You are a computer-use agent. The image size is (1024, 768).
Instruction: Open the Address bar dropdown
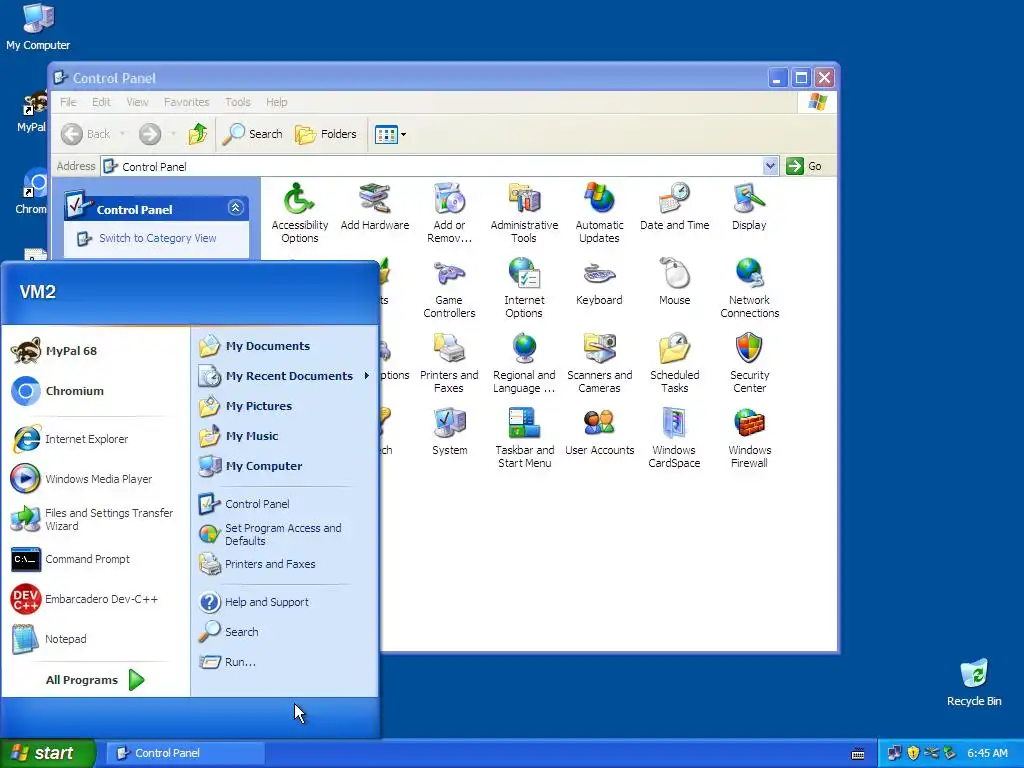click(770, 166)
